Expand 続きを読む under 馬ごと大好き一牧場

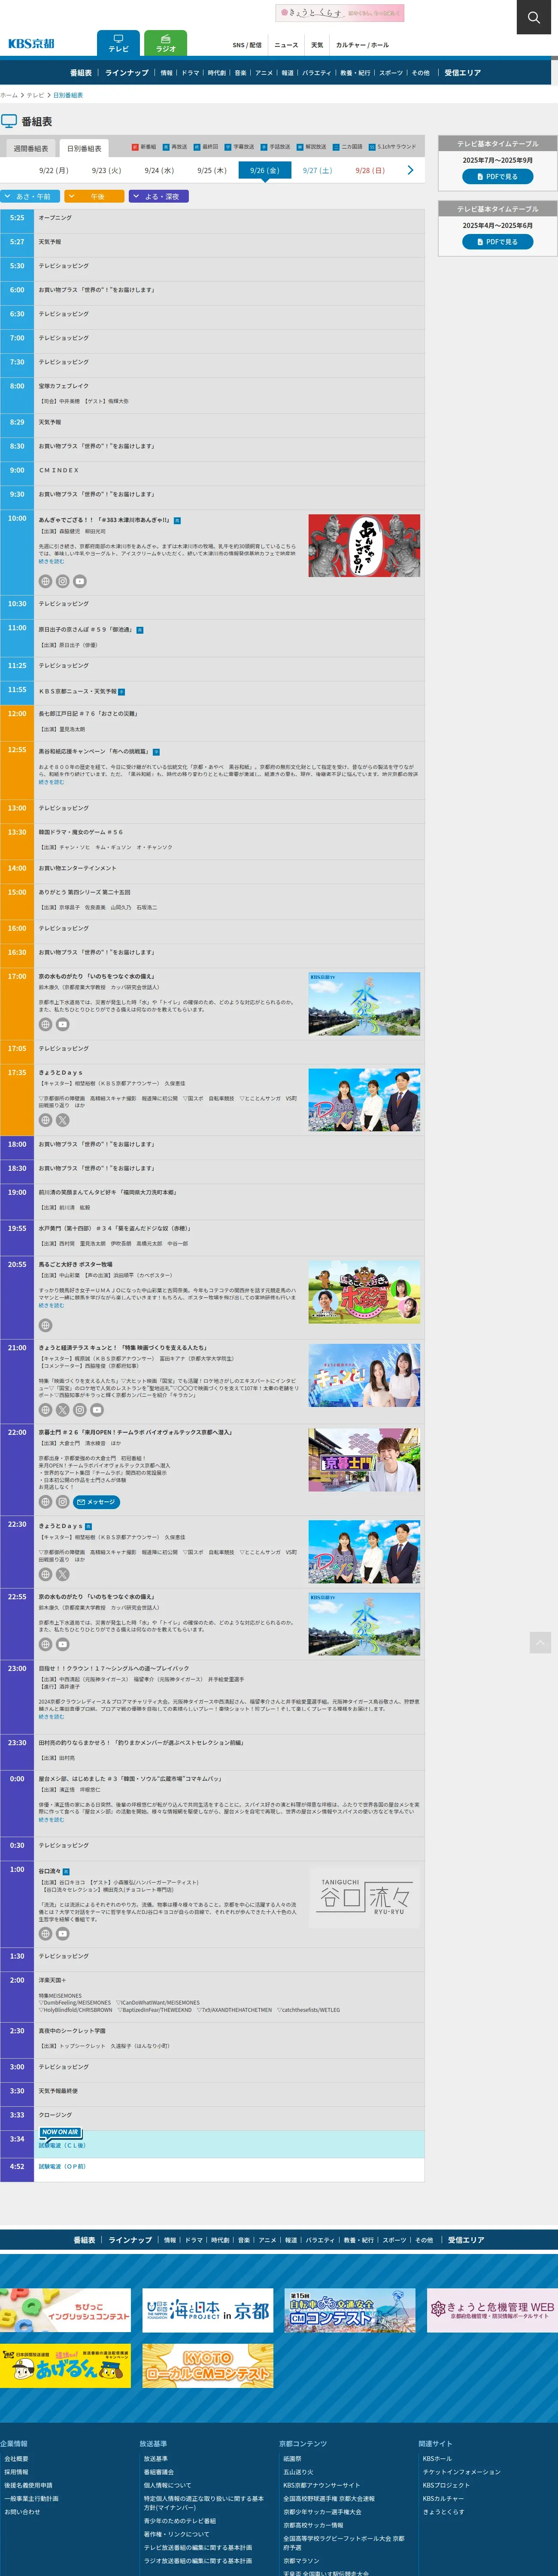click(x=51, y=1306)
